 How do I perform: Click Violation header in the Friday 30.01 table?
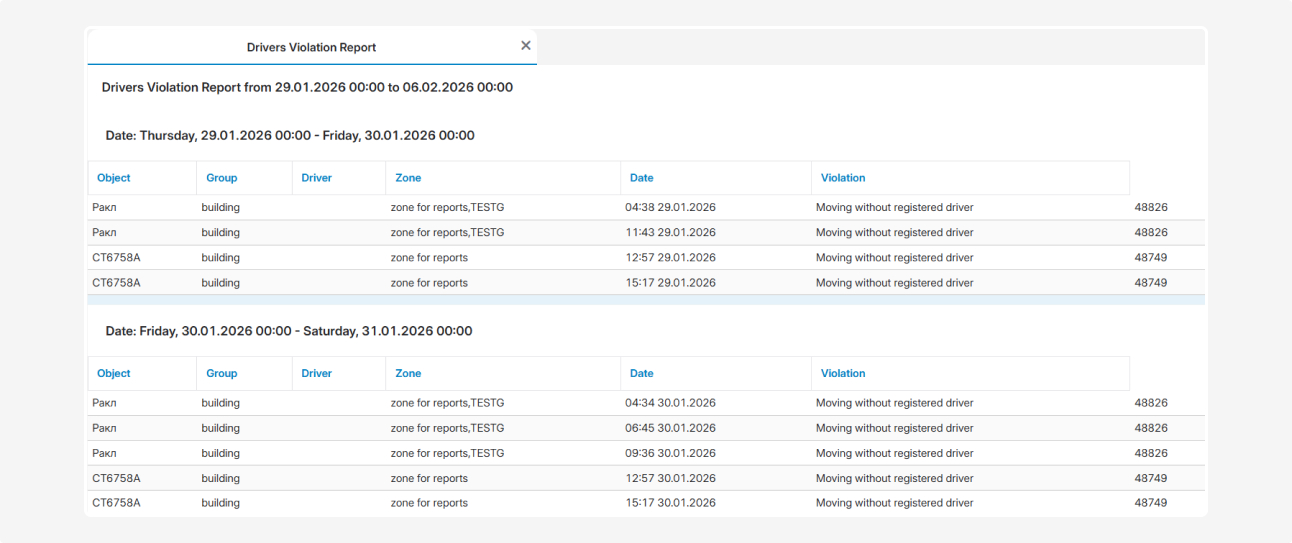(x=843, y=373)
